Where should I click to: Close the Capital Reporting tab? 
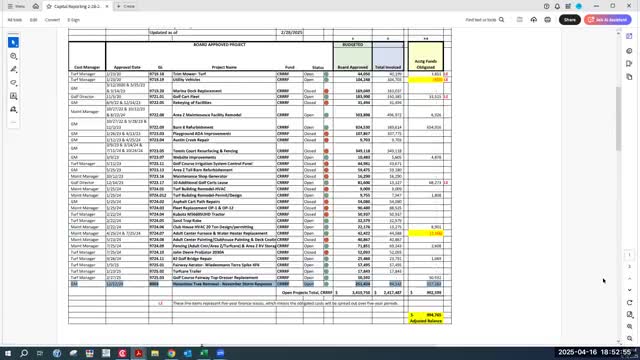[x=107, y=7]
